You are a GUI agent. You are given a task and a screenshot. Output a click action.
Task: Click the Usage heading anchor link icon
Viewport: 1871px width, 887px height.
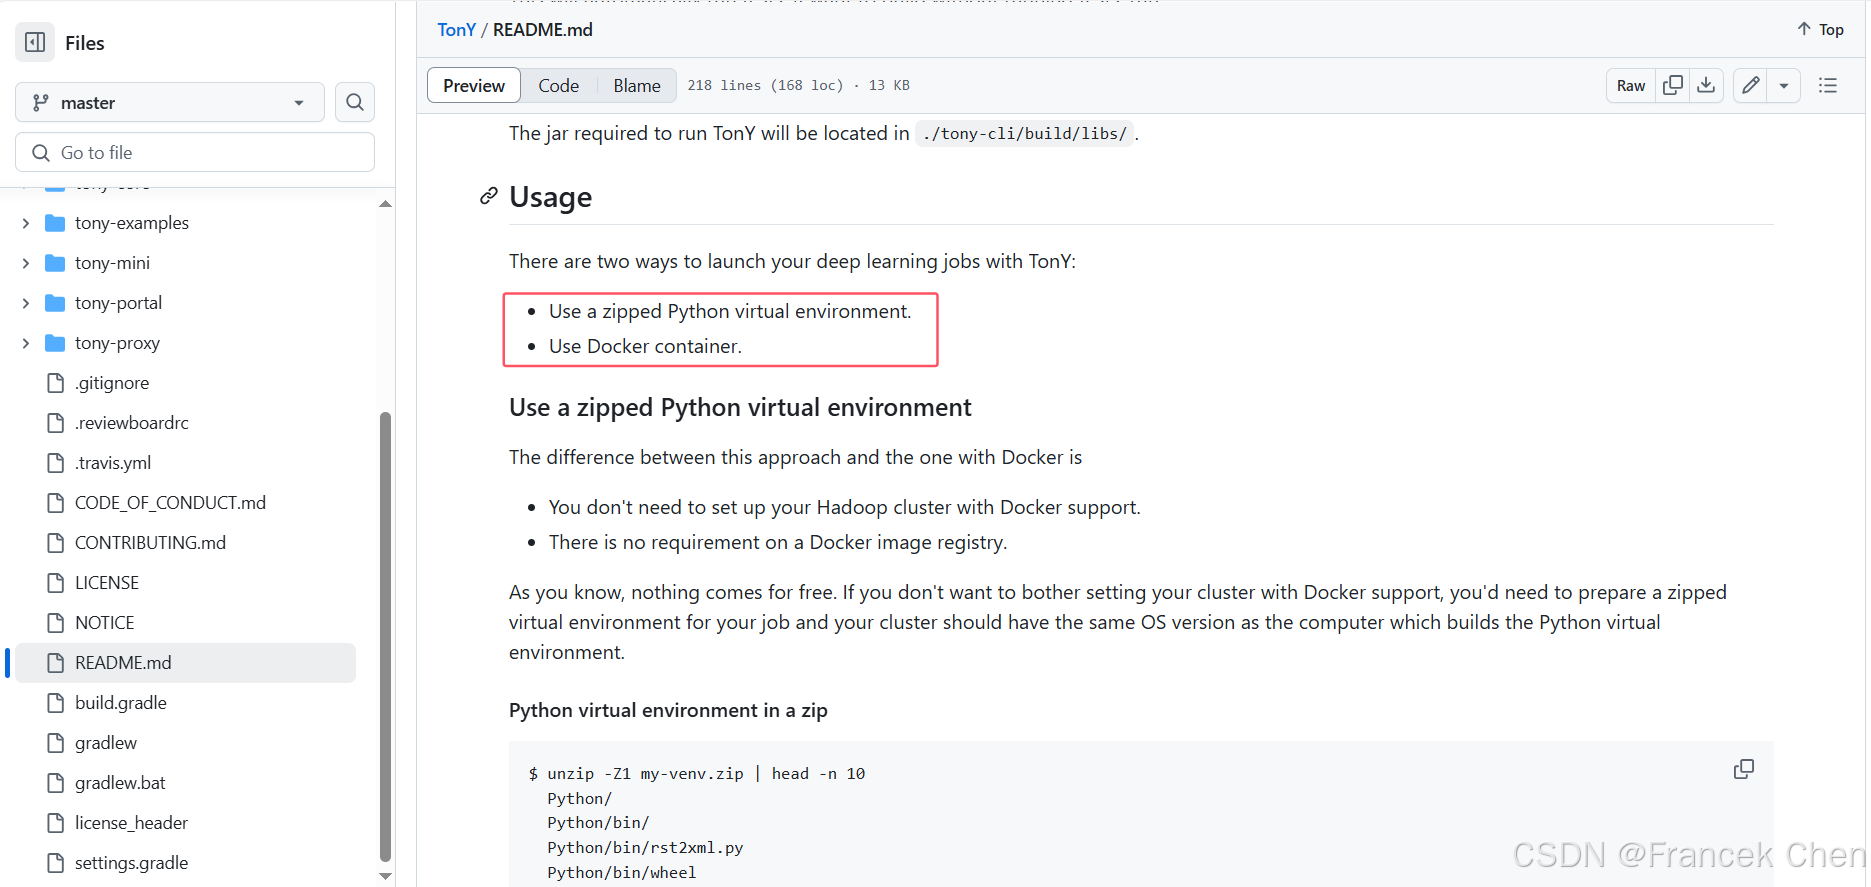pos(489,196)
